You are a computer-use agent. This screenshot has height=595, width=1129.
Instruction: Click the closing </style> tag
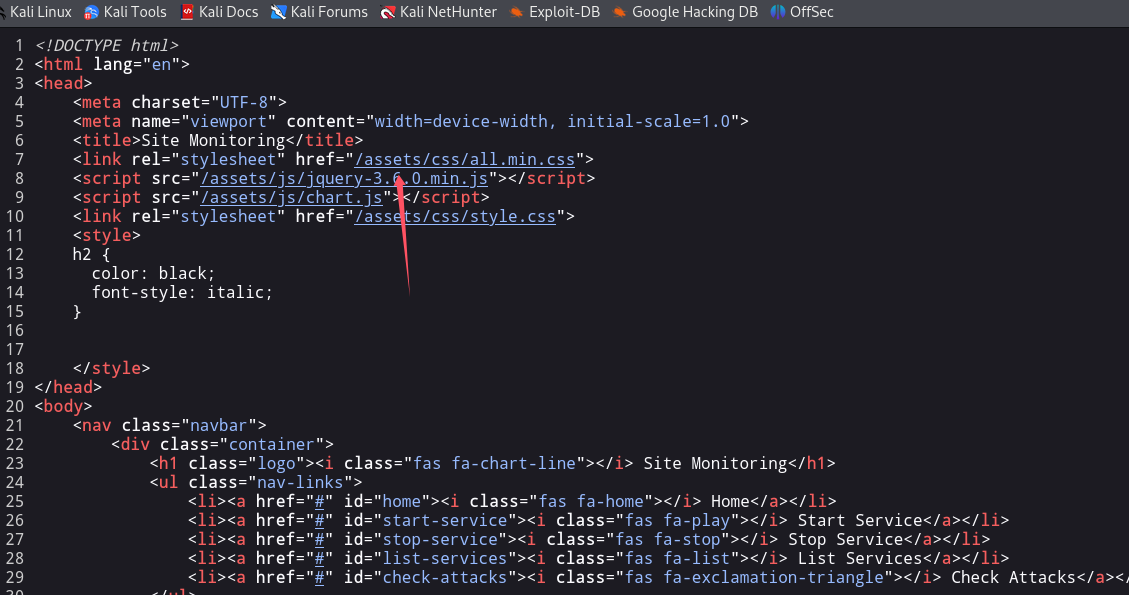(112, 368)
